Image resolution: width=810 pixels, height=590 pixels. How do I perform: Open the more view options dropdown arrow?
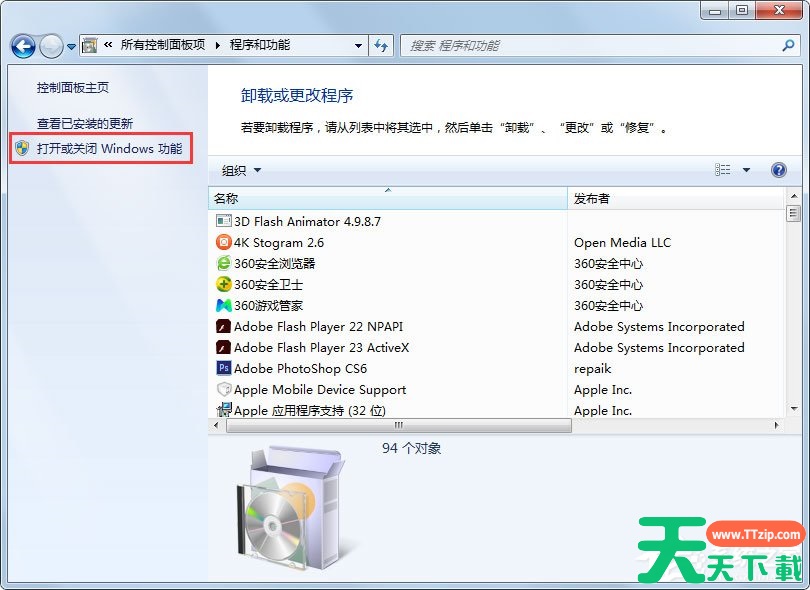(746, 169)
